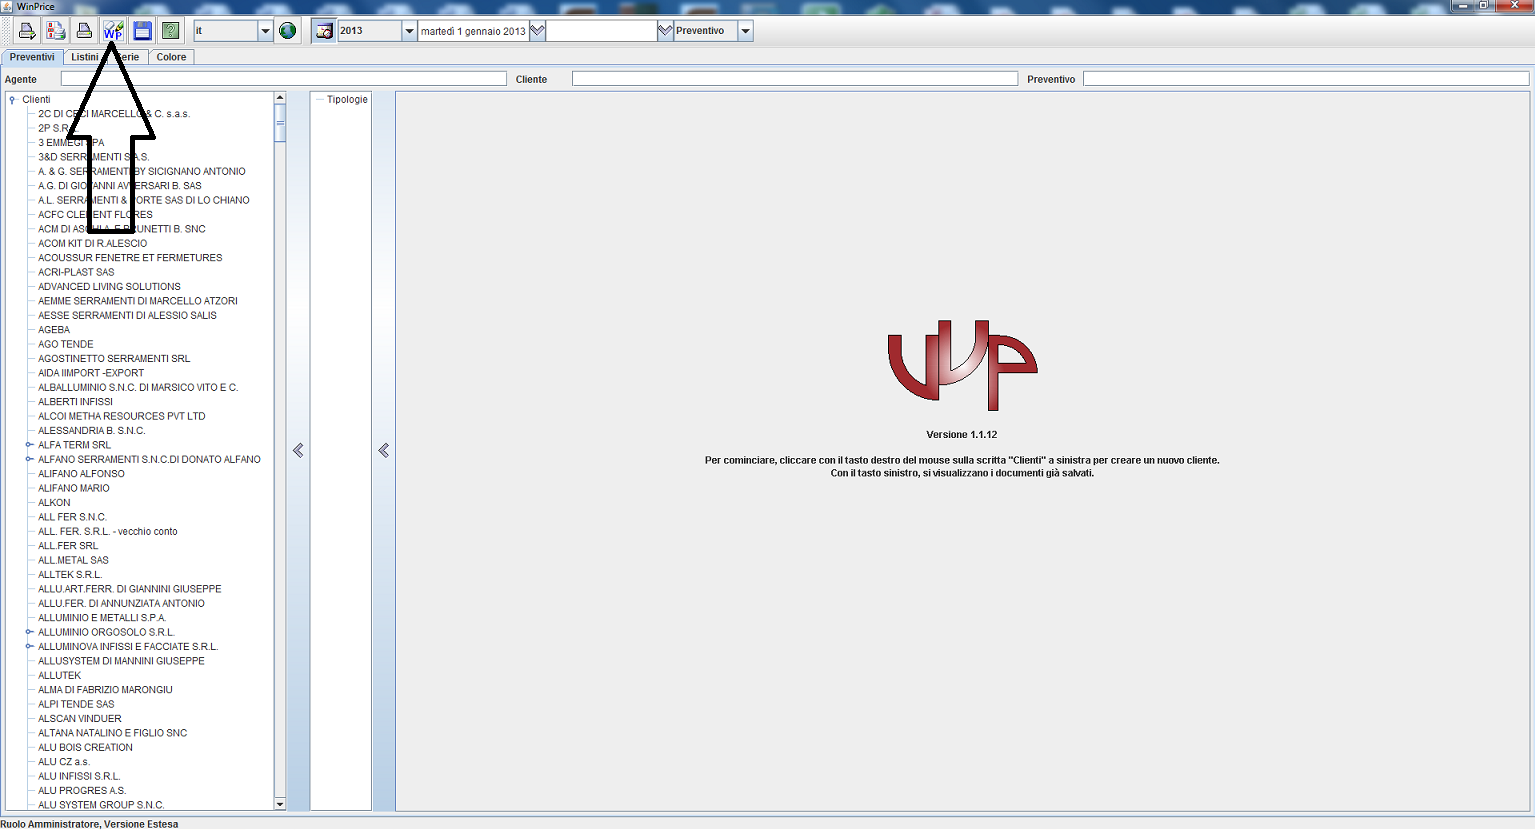Open chevron beside martedì 1 gennaio 2013

pyautogui.click(x=537, y=31)
